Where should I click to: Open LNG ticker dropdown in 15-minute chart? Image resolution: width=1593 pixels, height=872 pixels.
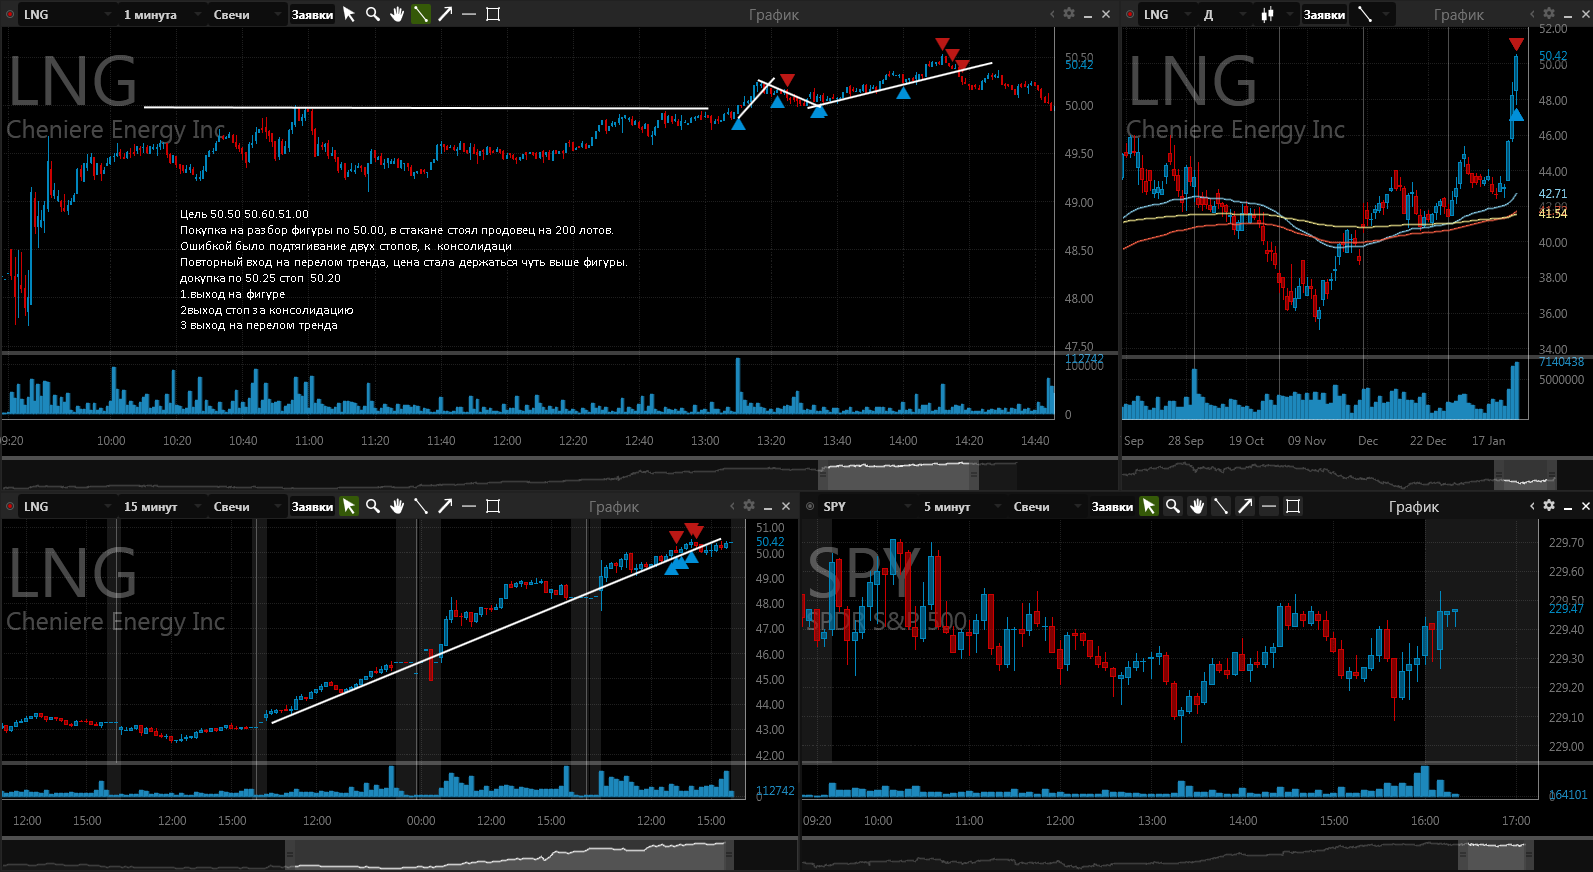68,507
